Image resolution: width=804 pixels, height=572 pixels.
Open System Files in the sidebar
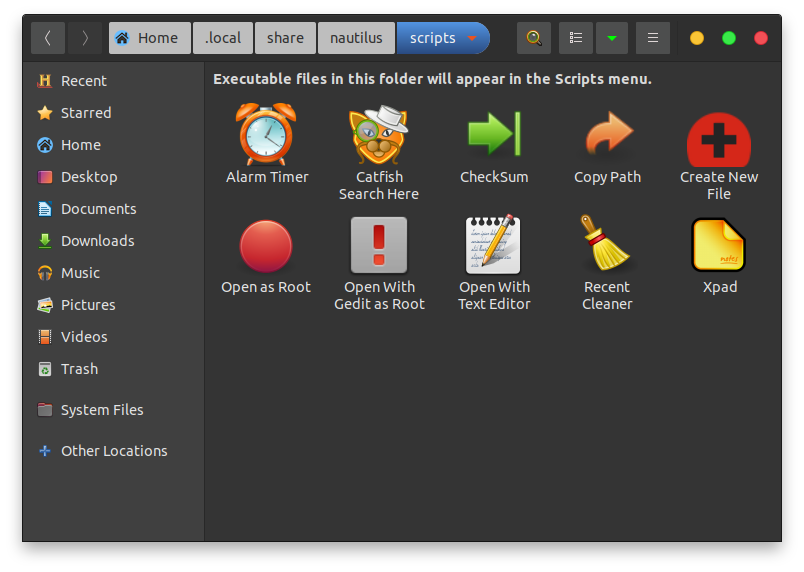pyautogui.click(x=113, y=410)
